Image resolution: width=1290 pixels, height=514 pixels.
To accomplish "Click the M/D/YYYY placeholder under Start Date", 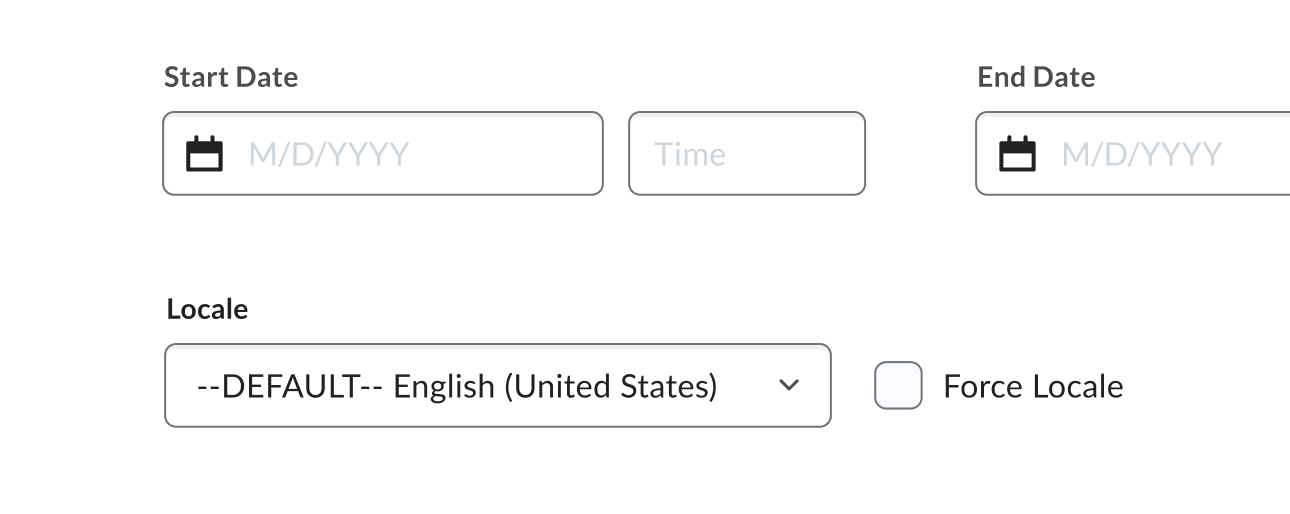I will pos(329,154).
